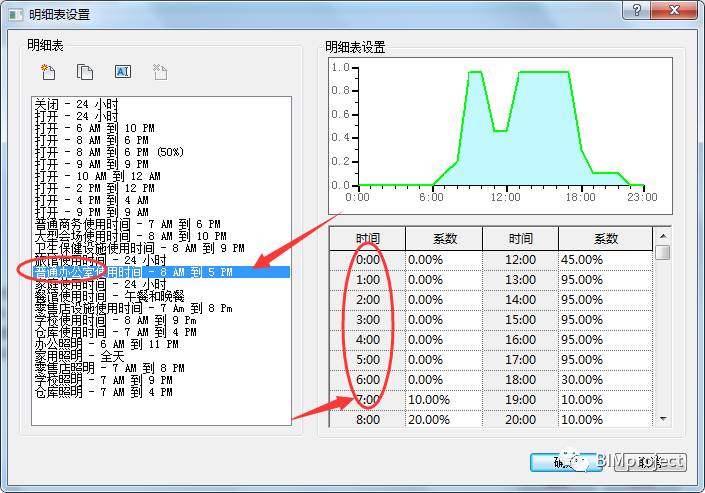Click the duplicate schedule icon
The height and width of the screenshot is (493, 705).
[x=85, y=72]
